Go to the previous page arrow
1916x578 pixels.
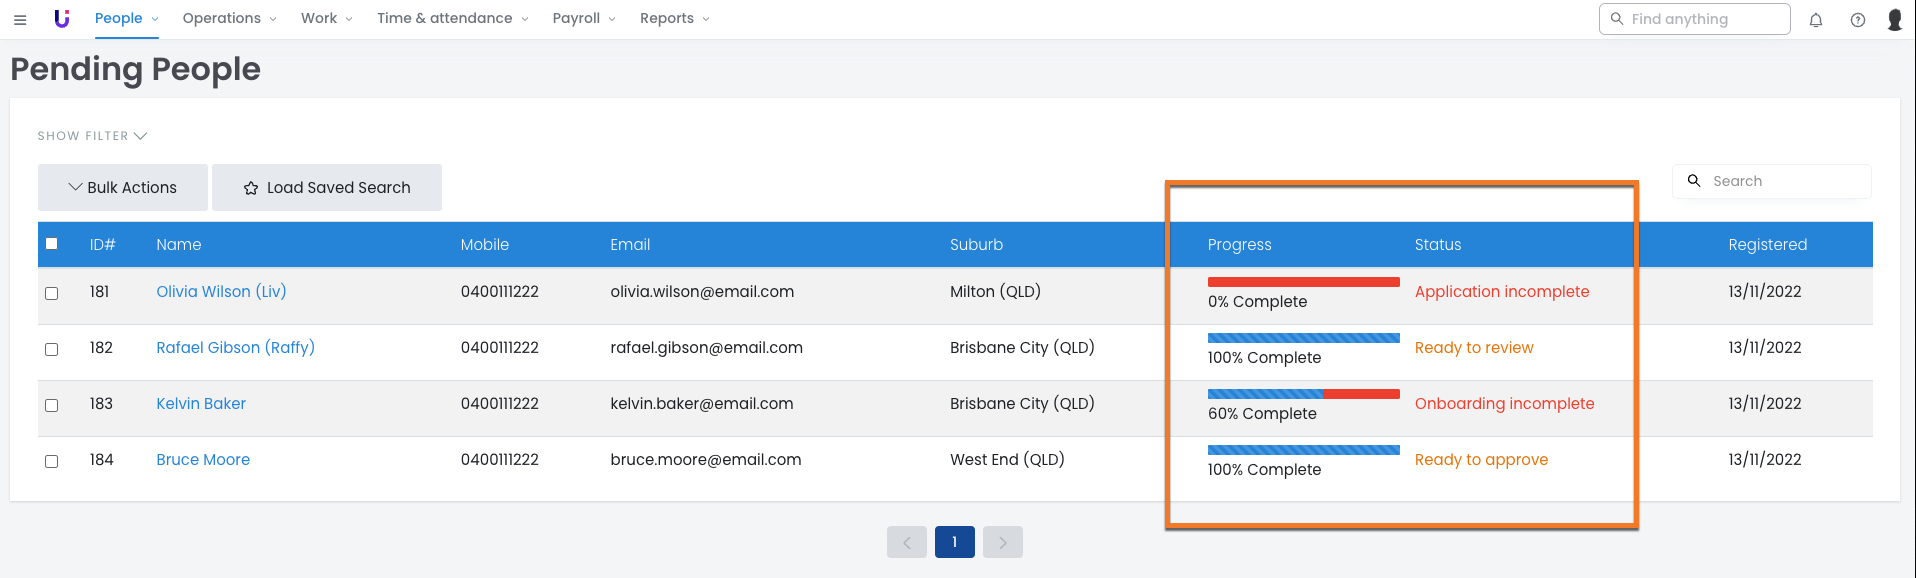[907, 542]
